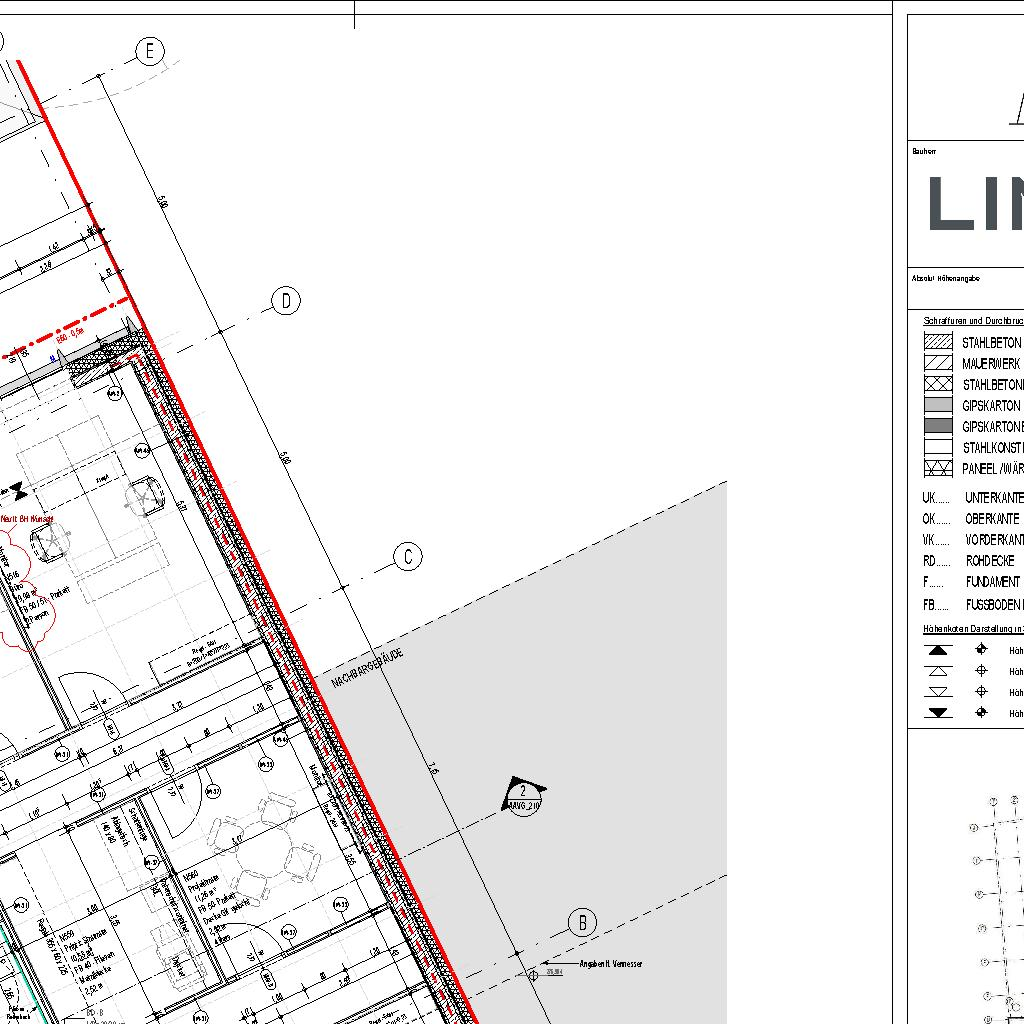This screenshot has width=1024, height=1024.
Task: Click the light gray Gipskarton swatch
Action: [x=938, y=405]
